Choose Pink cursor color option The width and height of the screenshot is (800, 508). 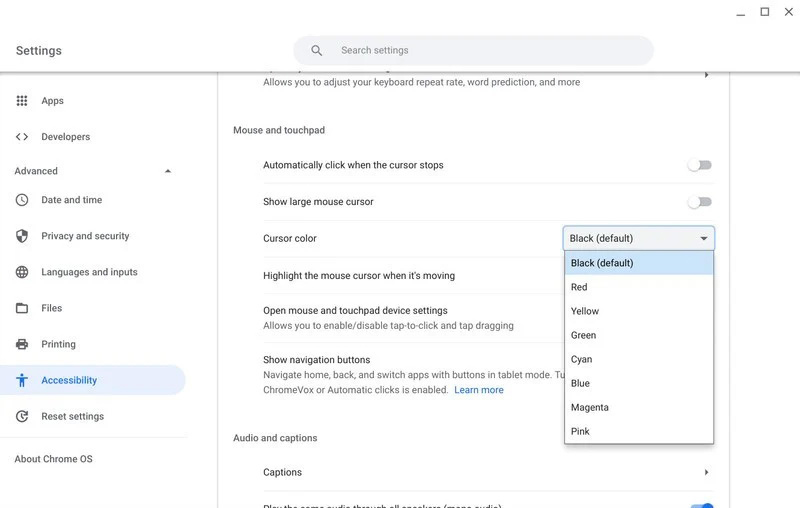tap(639, 431)
